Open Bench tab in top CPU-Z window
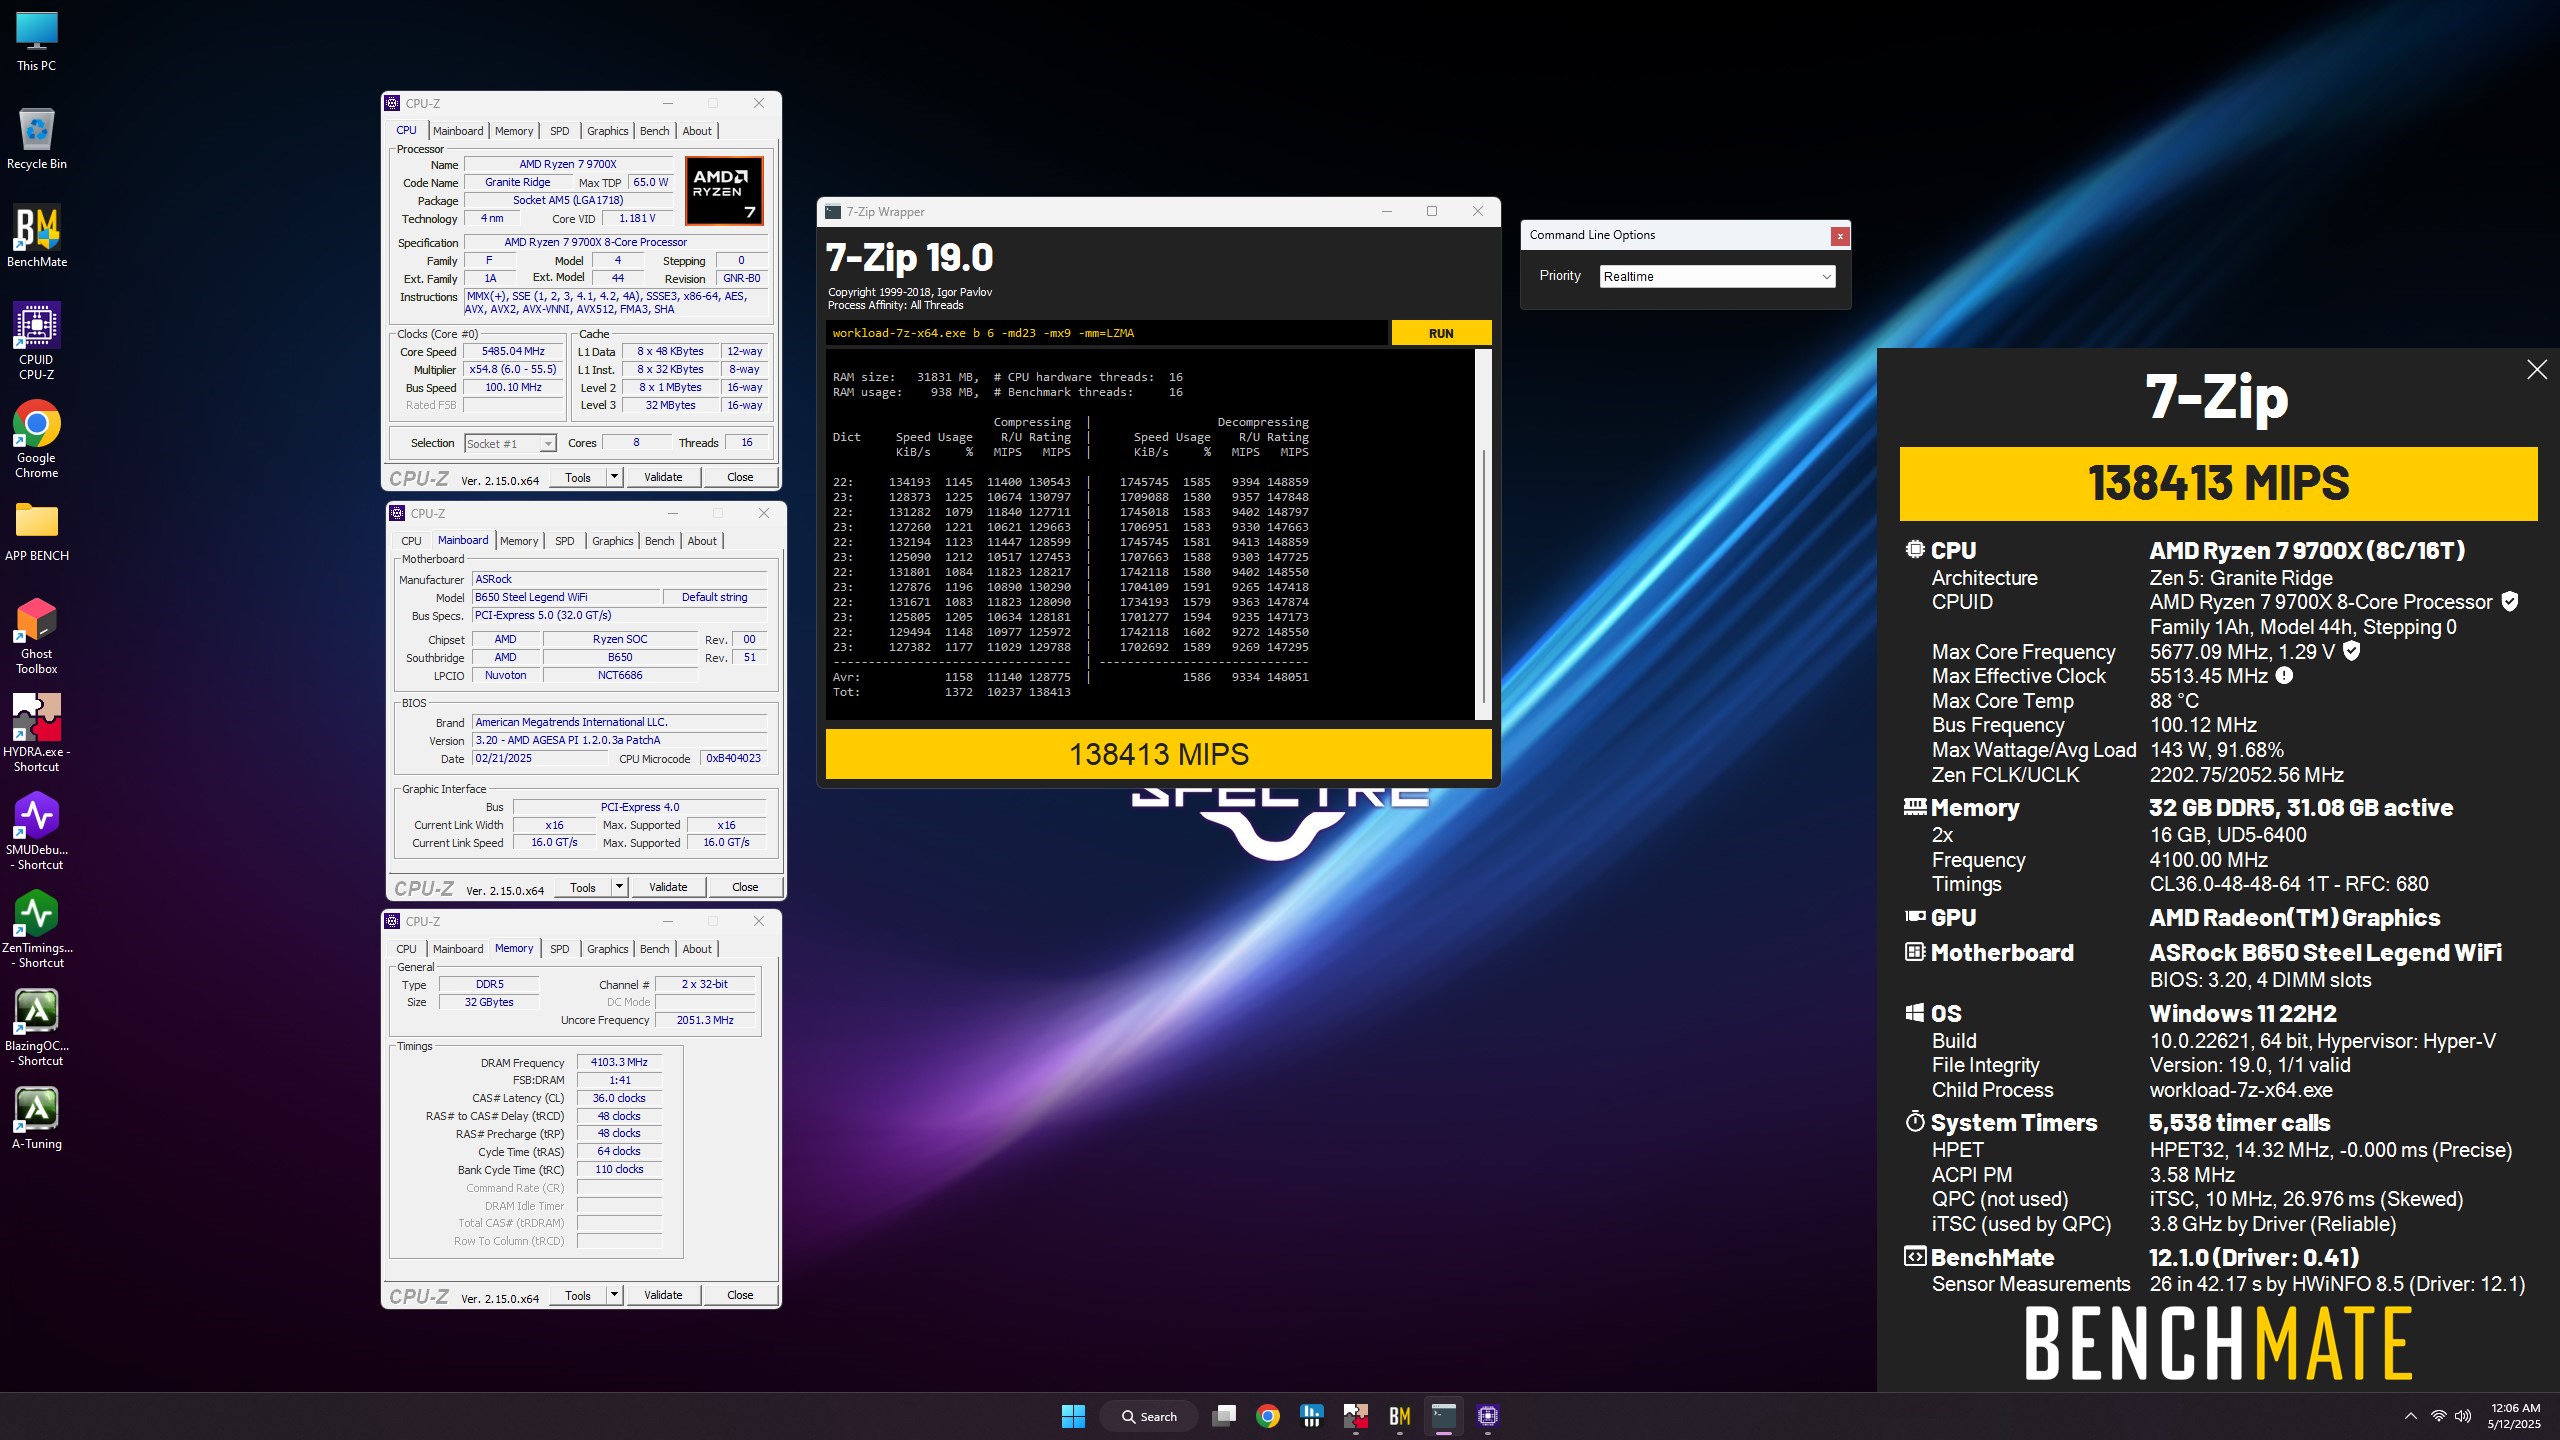This screenshot has height=1440, width=2560. tap(655, 131)
